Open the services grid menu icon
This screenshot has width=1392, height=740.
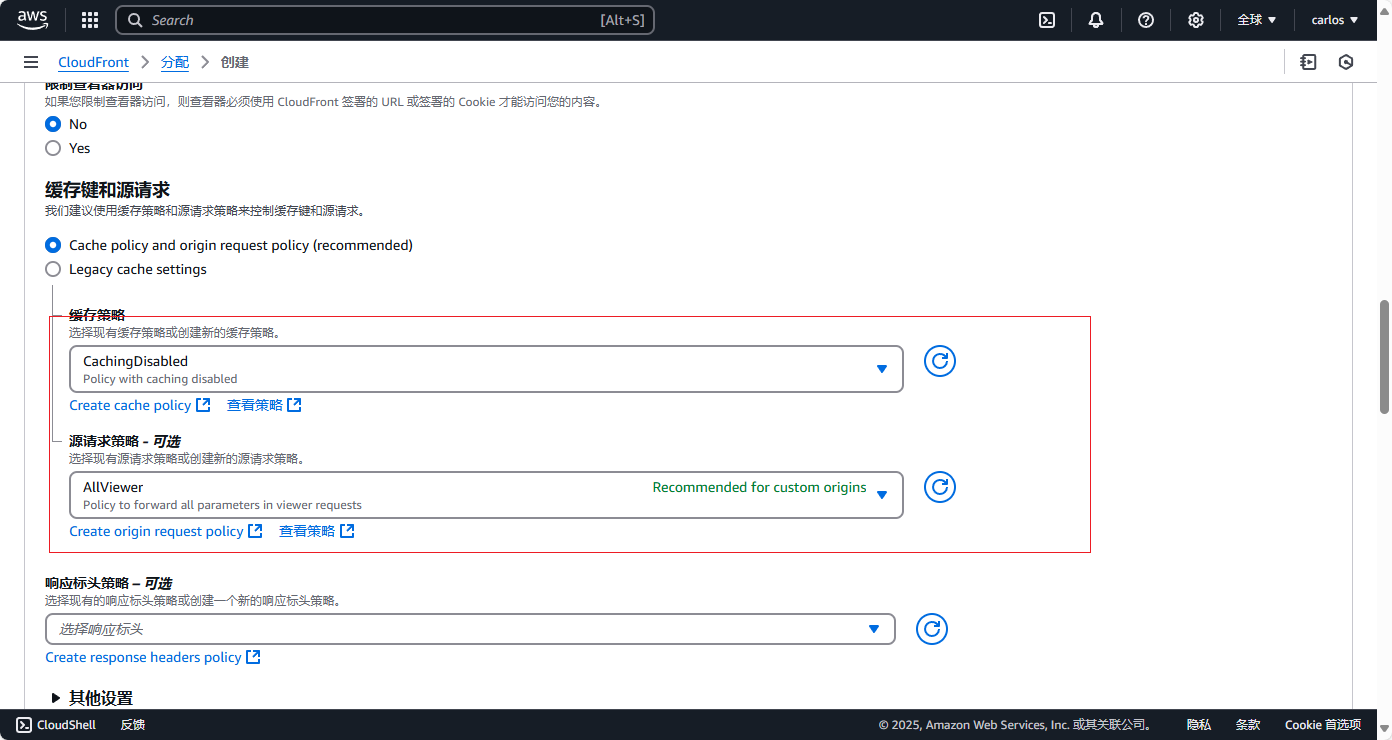point(90,20)
